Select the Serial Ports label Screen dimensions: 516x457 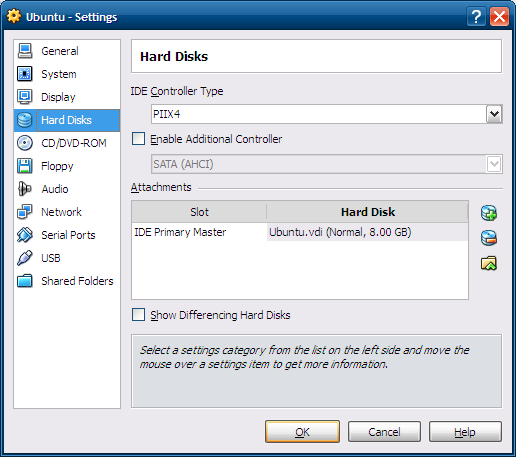68,235
